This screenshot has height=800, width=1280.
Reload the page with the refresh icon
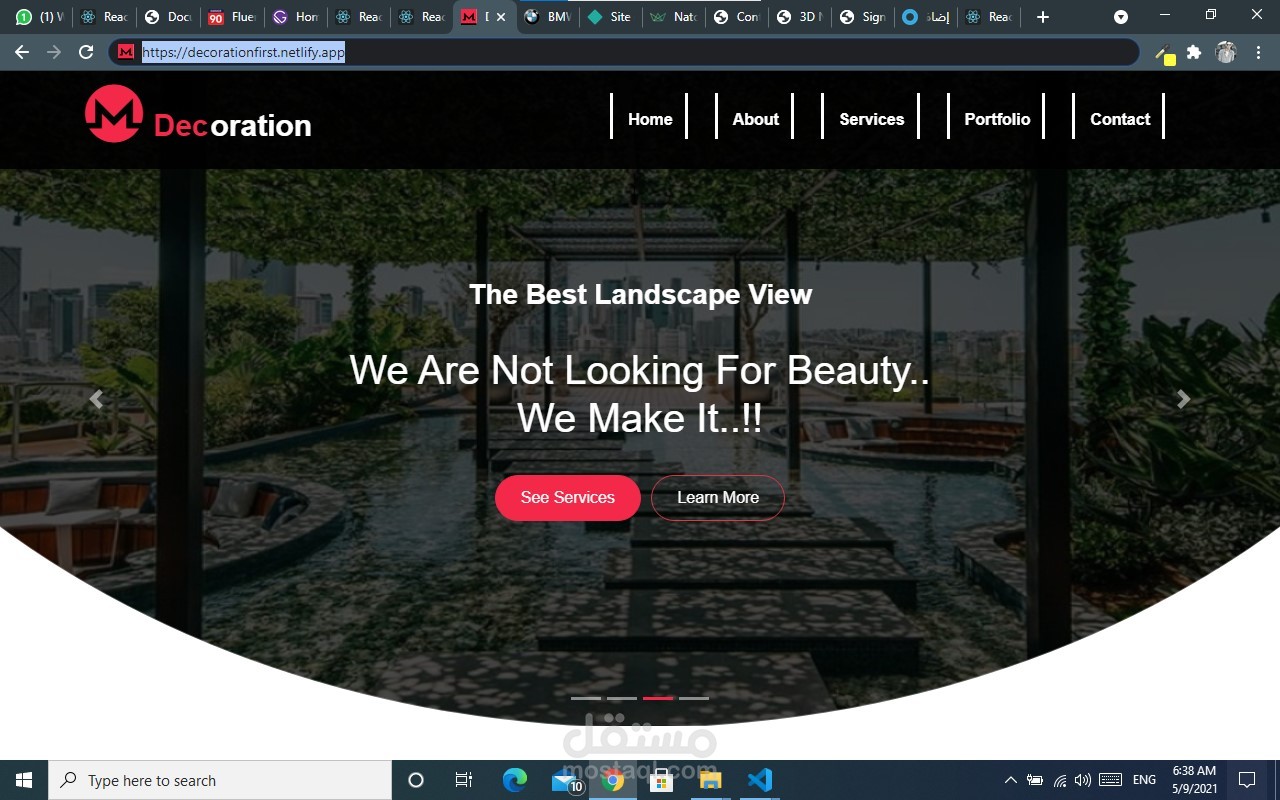tap(86, 52)
